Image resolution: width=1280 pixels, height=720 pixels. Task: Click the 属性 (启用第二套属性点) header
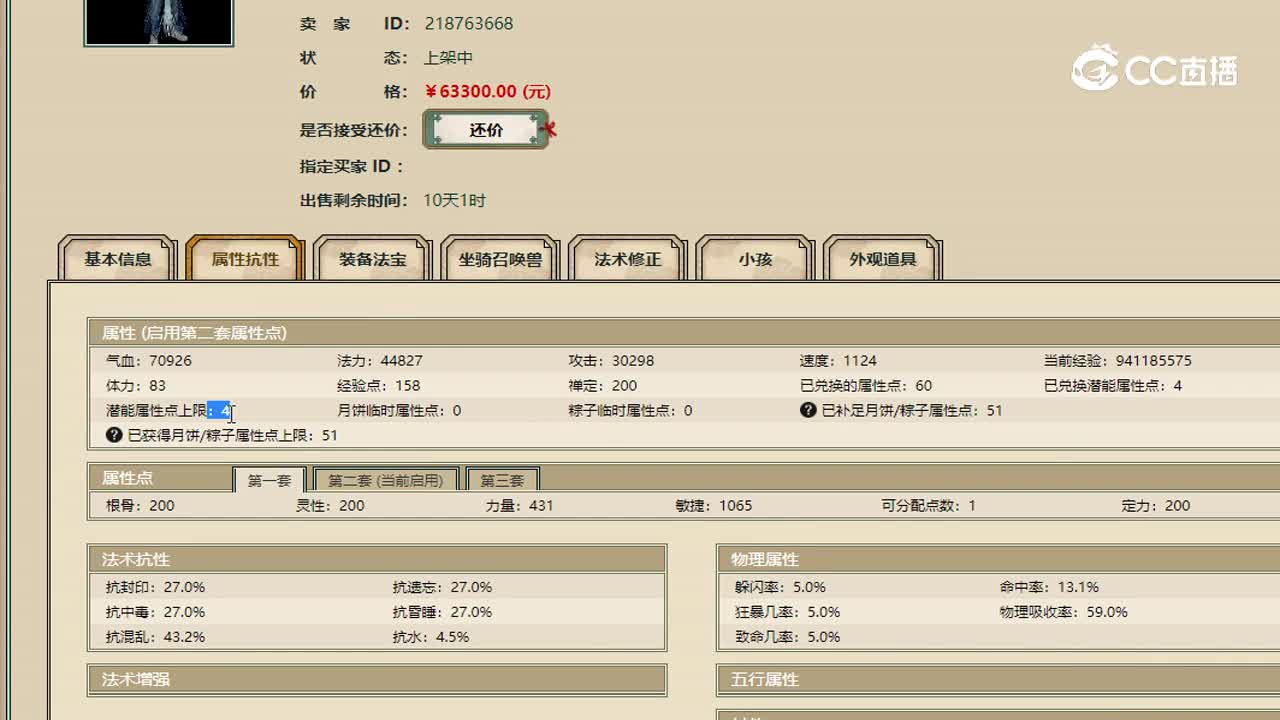(x=684, y=333)
